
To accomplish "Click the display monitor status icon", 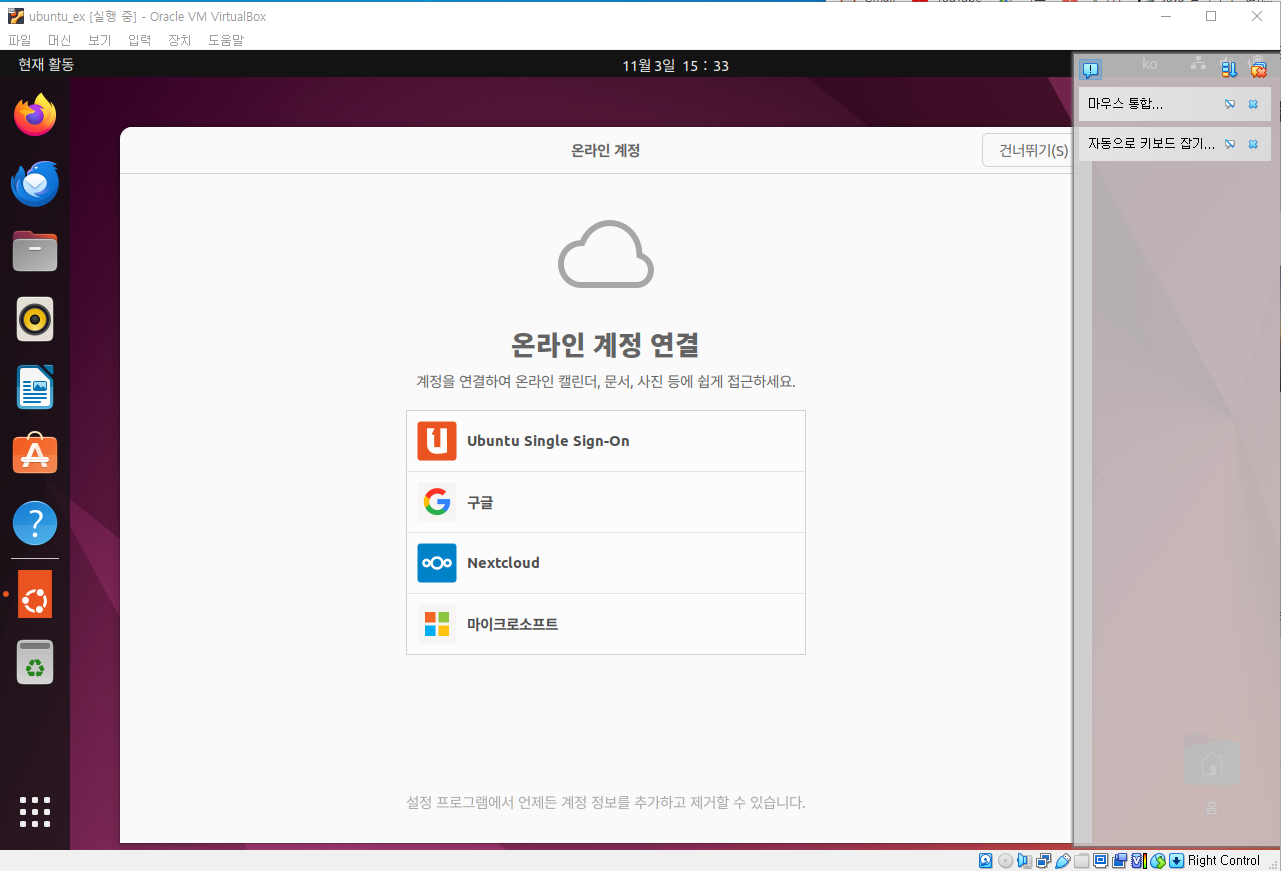I will pos(1101,860).
